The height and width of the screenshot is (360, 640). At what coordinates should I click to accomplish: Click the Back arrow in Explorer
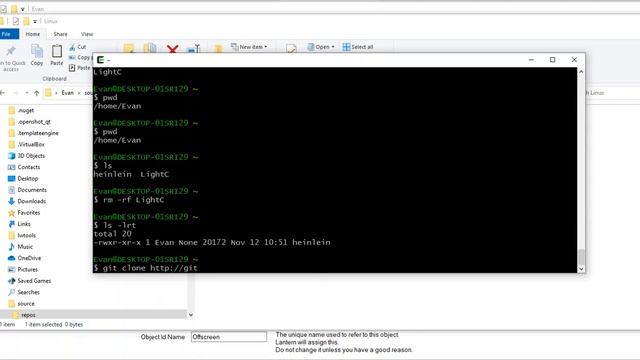coord(3,93)
